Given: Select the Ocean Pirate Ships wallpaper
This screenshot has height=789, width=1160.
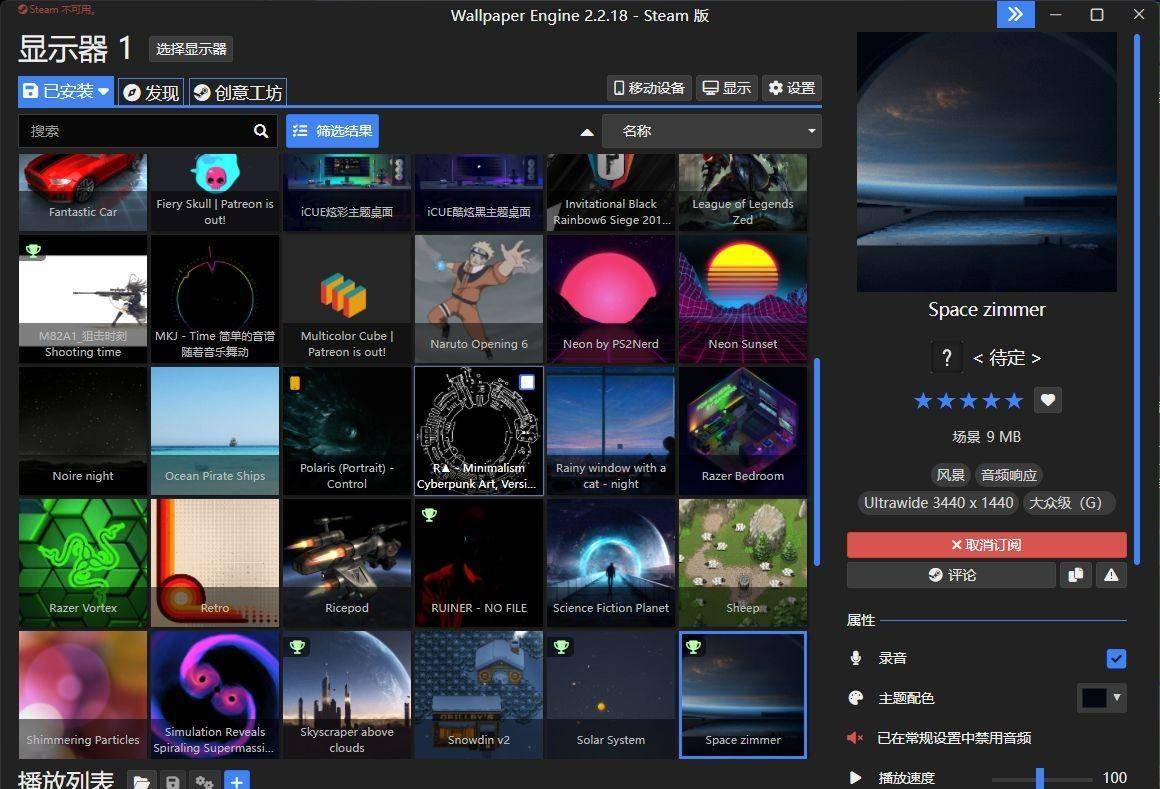Looking at the screenshot, I should pos(215,431).
